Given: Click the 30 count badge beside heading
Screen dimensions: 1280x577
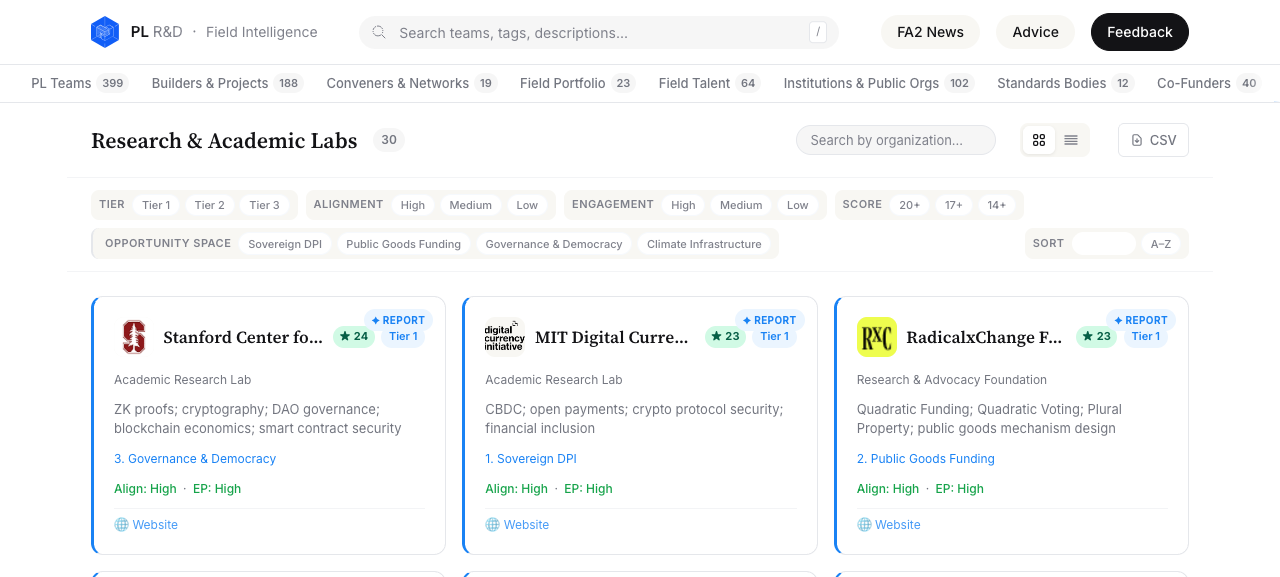Looking at the screenshot, I should [389, 140].
